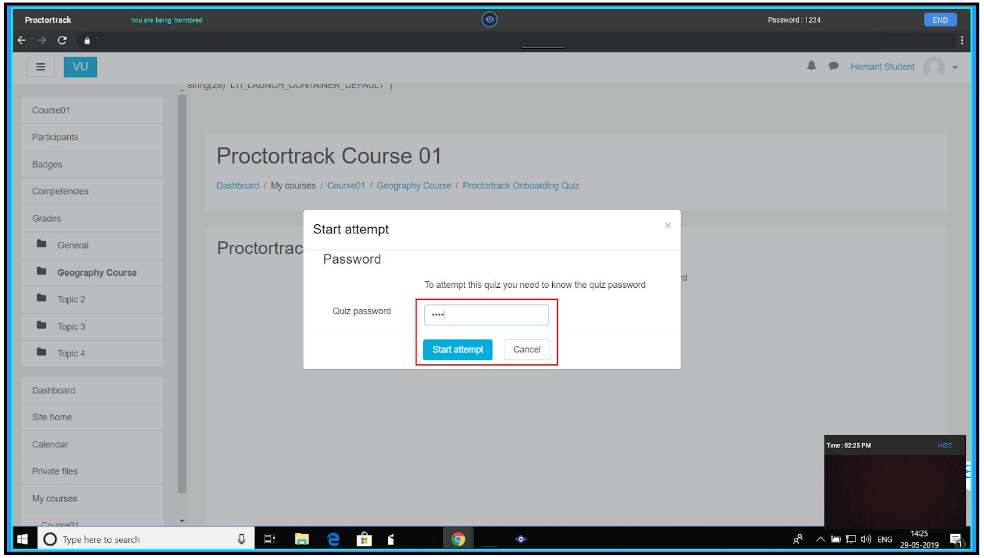Open the taskbar clock and date
Image resolution: width=984 pixels, height=558 pixels.
[x=919, y=539]
